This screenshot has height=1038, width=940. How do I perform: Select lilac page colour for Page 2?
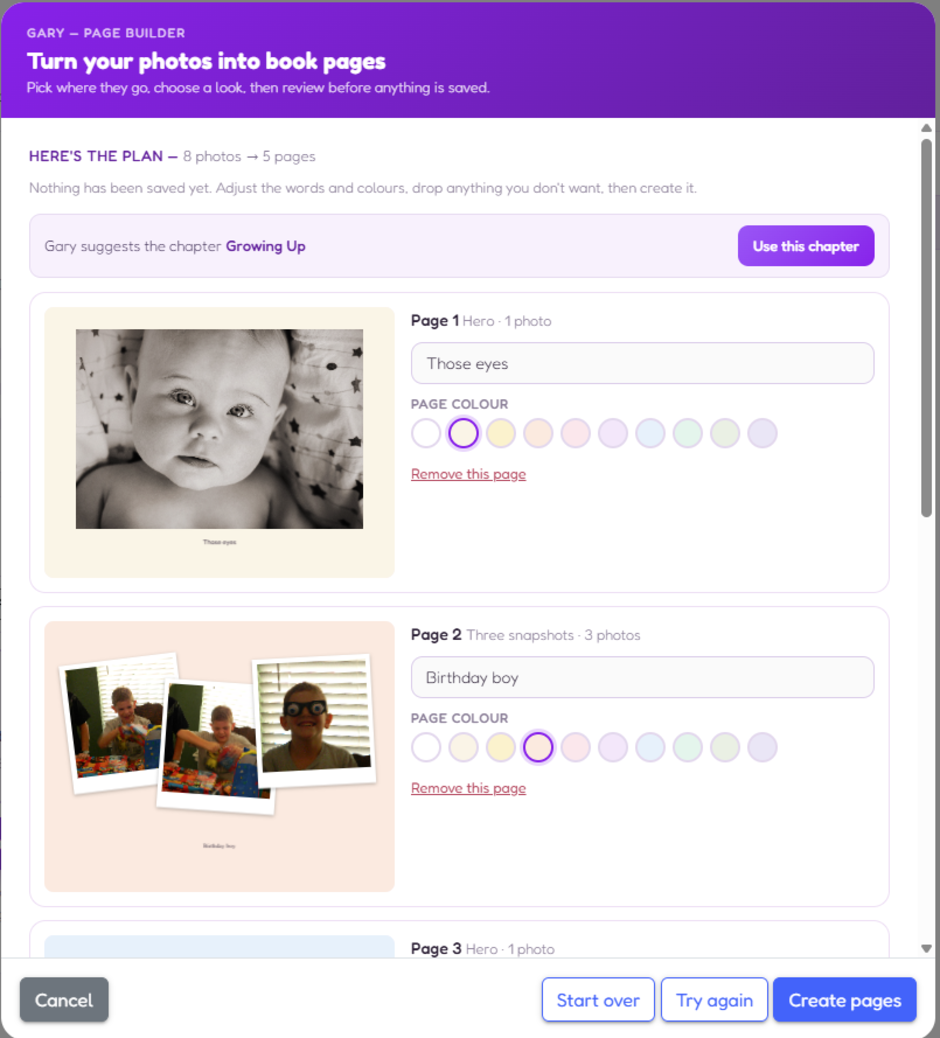point(613,747)
